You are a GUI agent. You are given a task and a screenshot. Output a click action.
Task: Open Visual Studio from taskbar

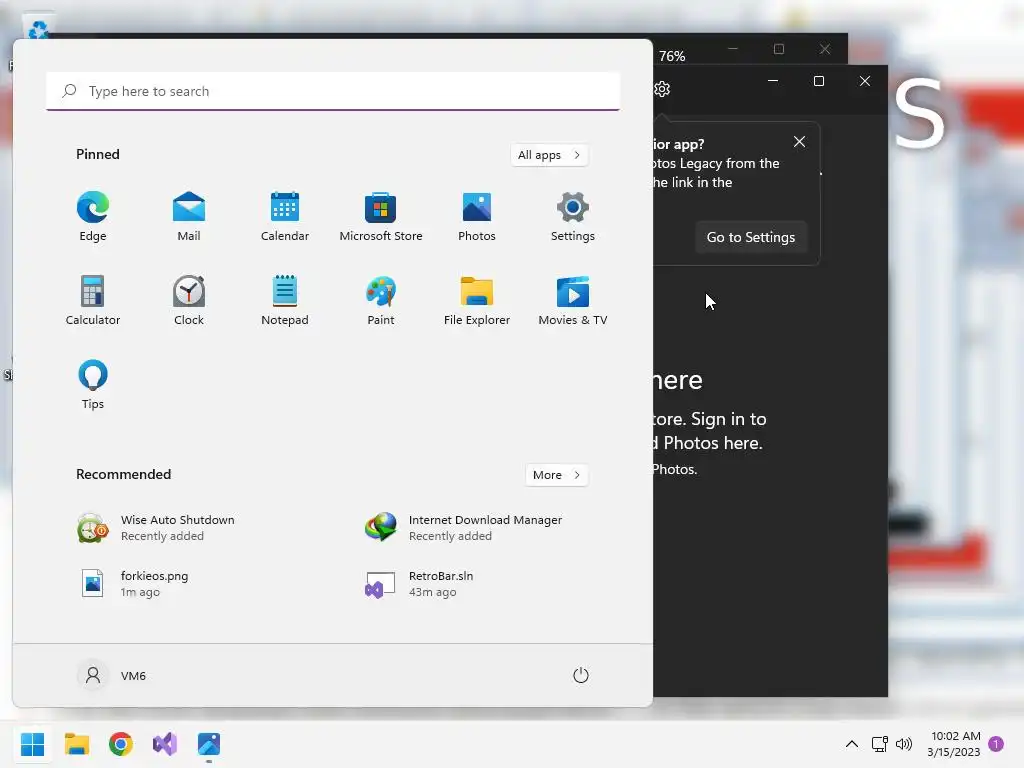[165, 744]
